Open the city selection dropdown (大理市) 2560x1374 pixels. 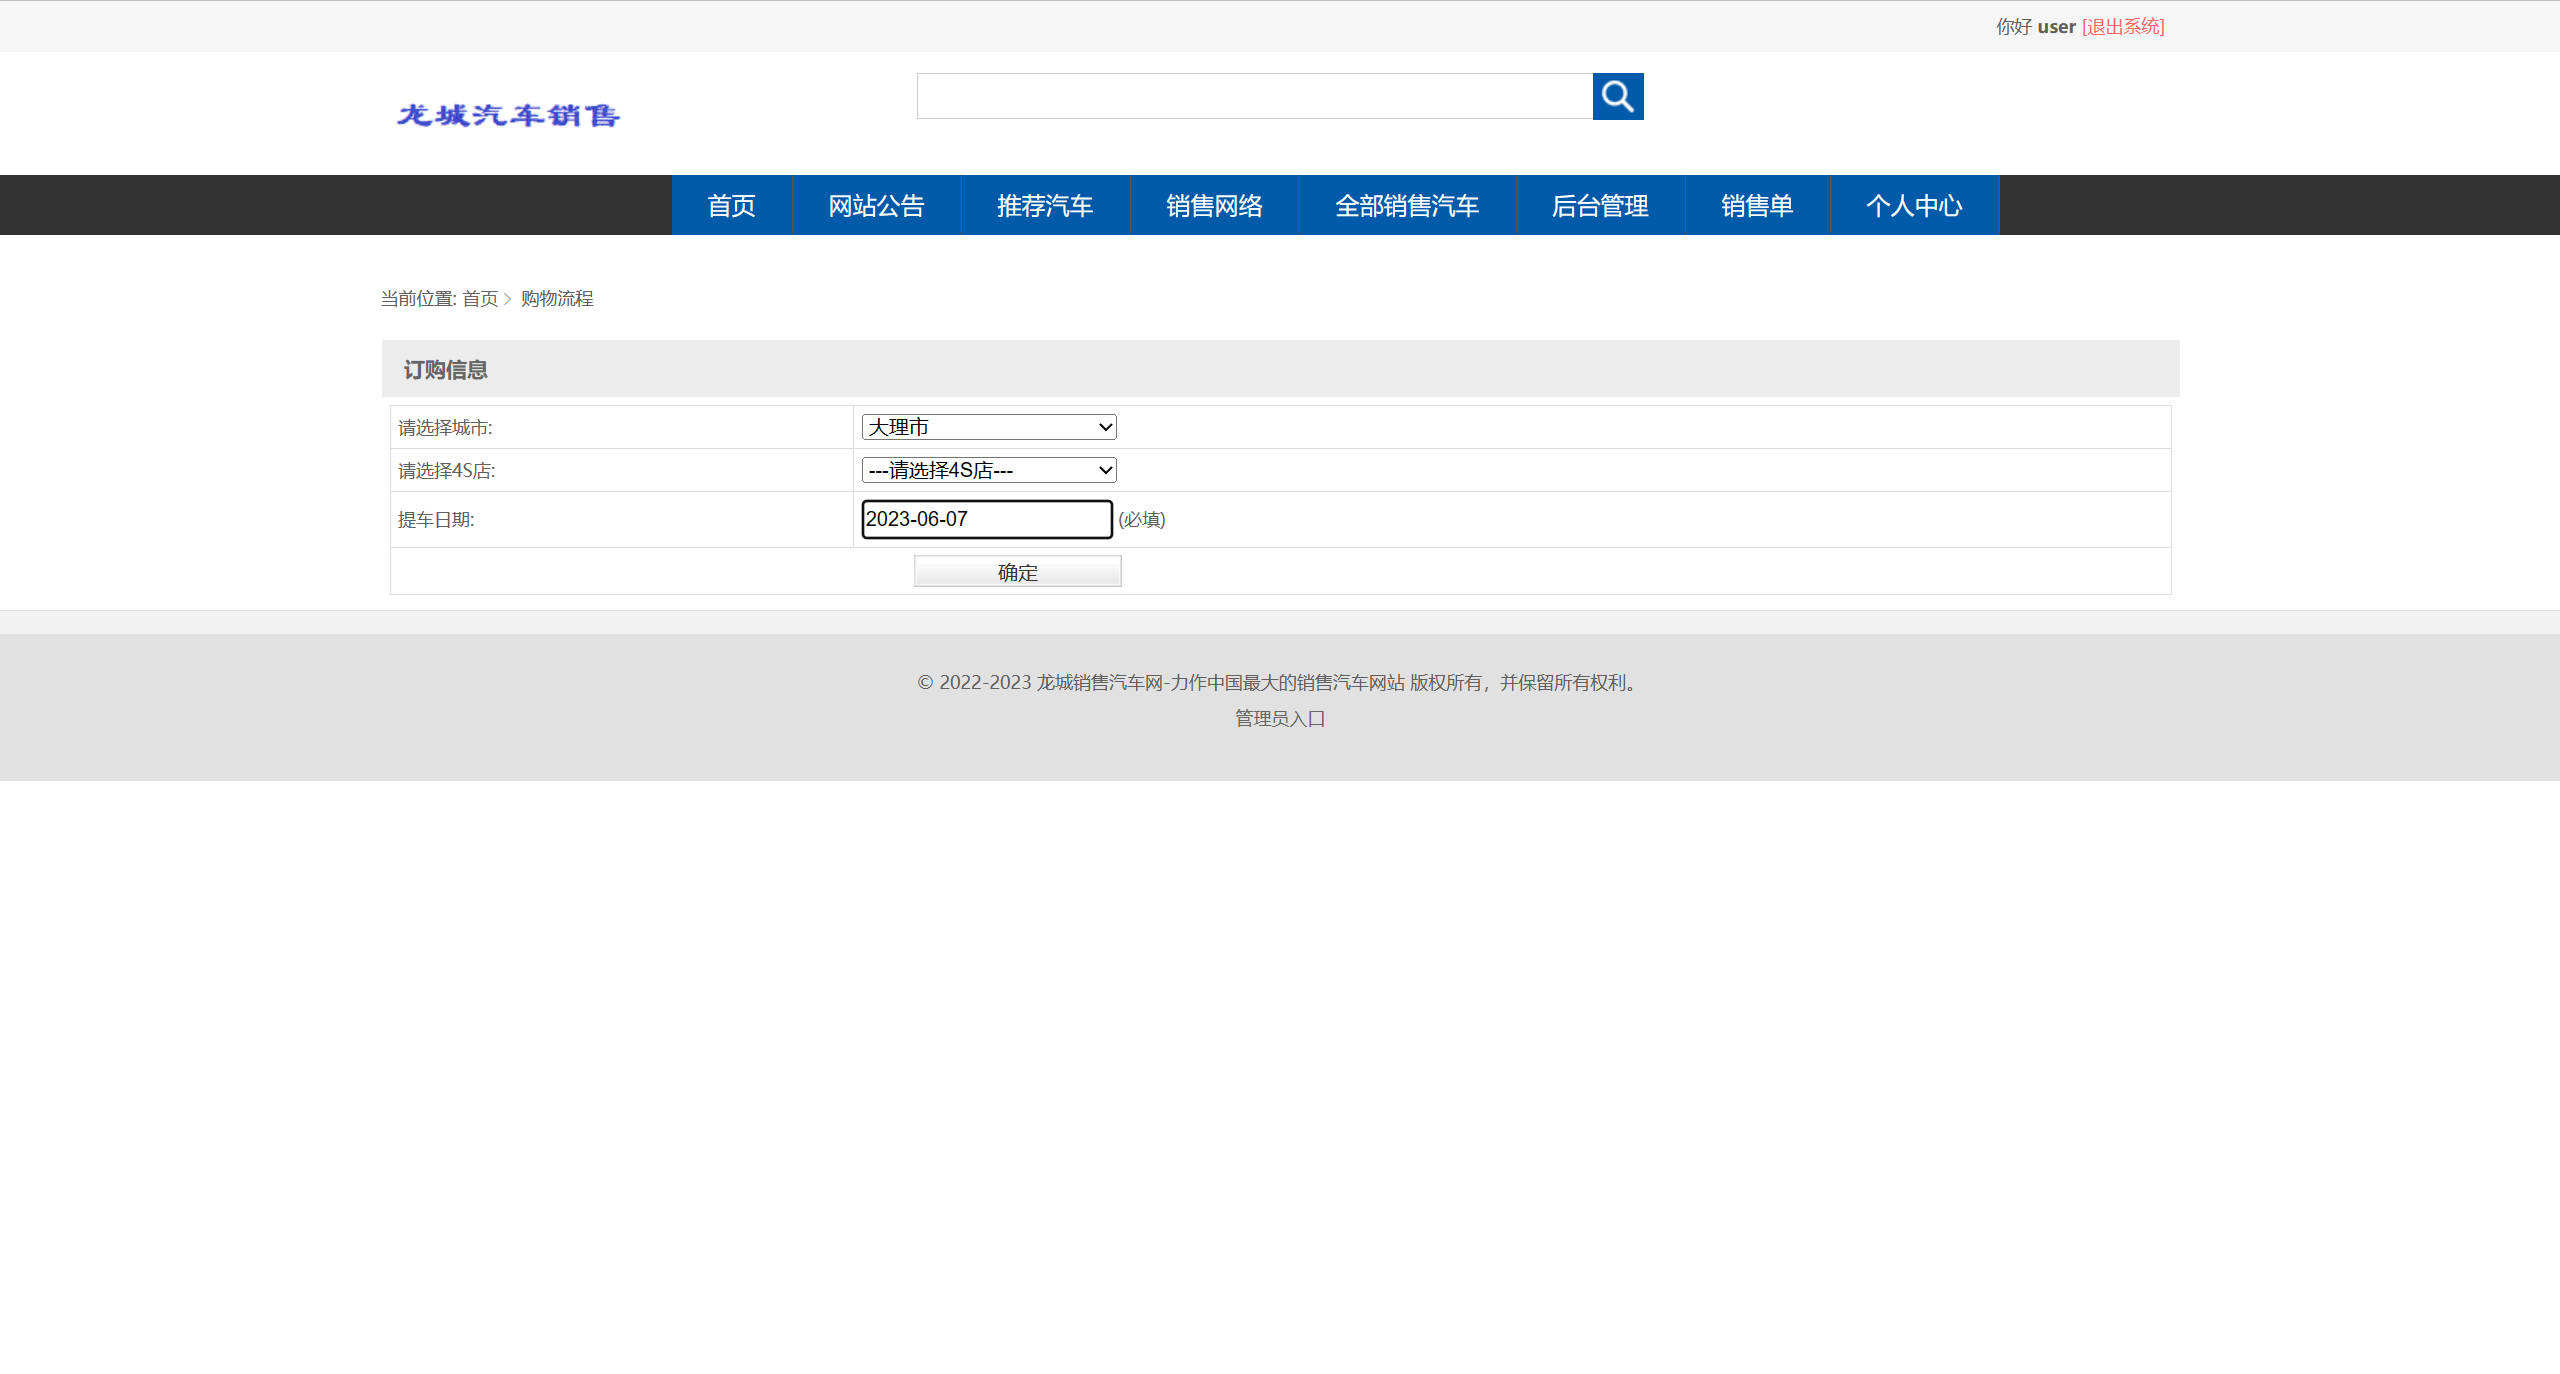coord(988,427)
